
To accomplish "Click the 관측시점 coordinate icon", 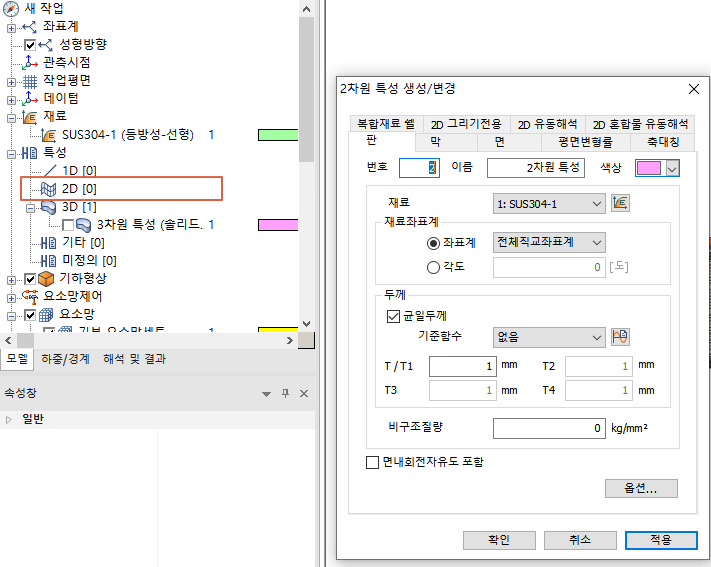I will pyautogui.click(x=30, y=63).
